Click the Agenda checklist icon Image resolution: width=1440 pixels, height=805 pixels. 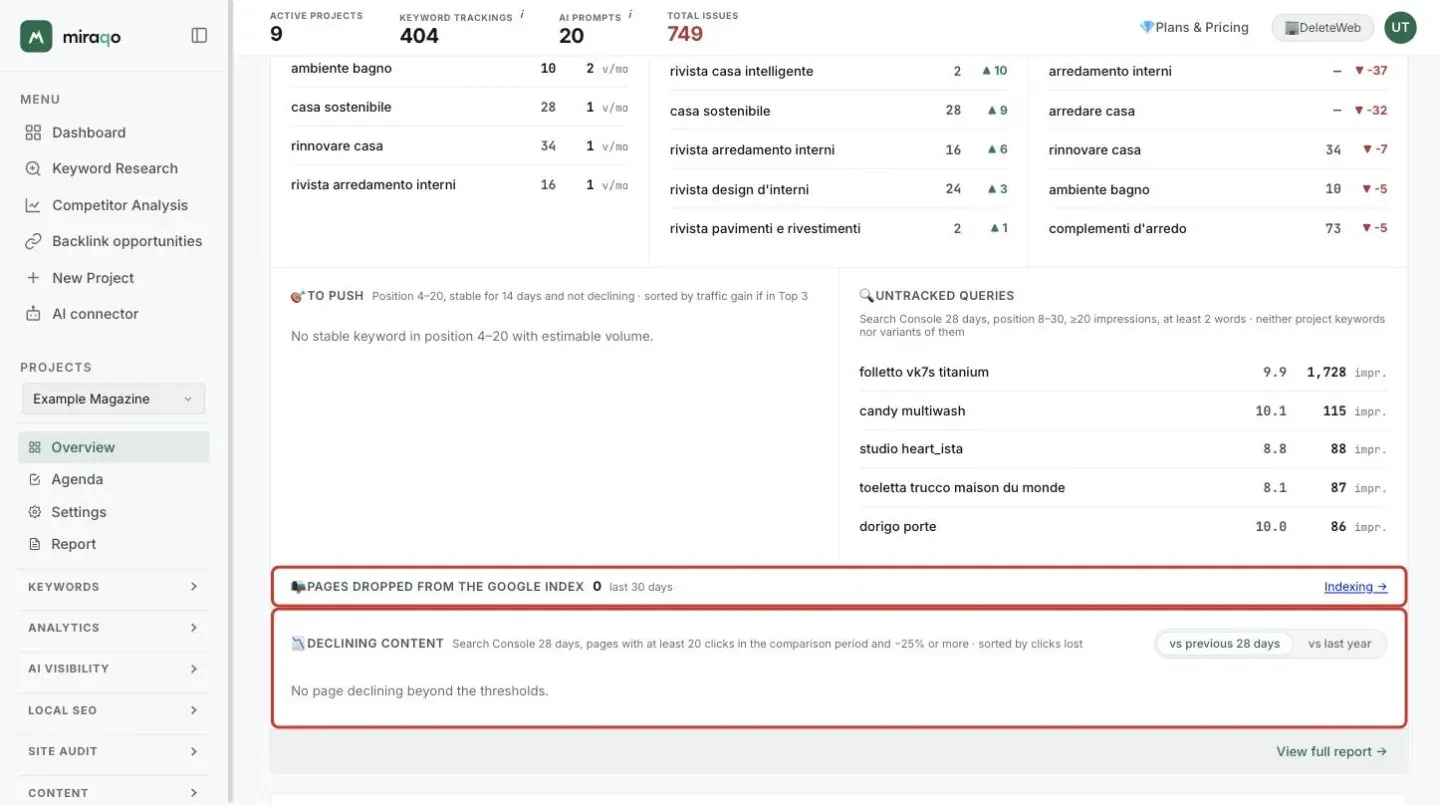[35, 480]
